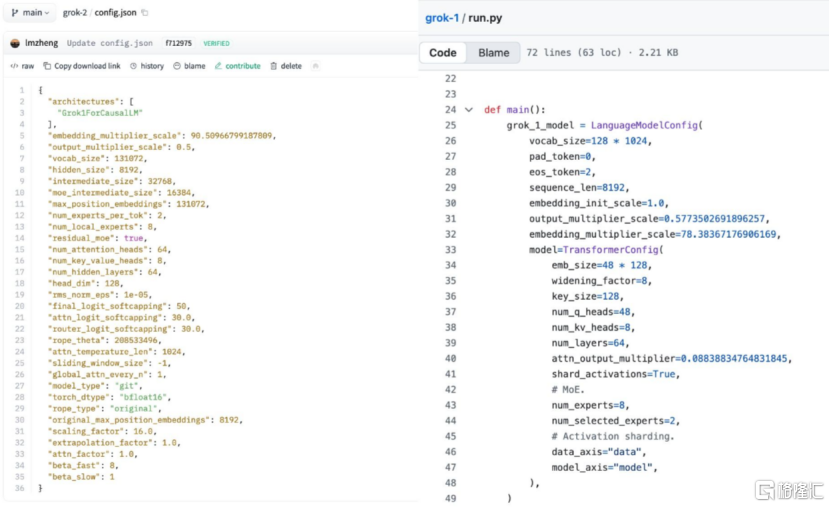
Task: Click the pad_token=0 line
Action: click(x=562, y=157)
